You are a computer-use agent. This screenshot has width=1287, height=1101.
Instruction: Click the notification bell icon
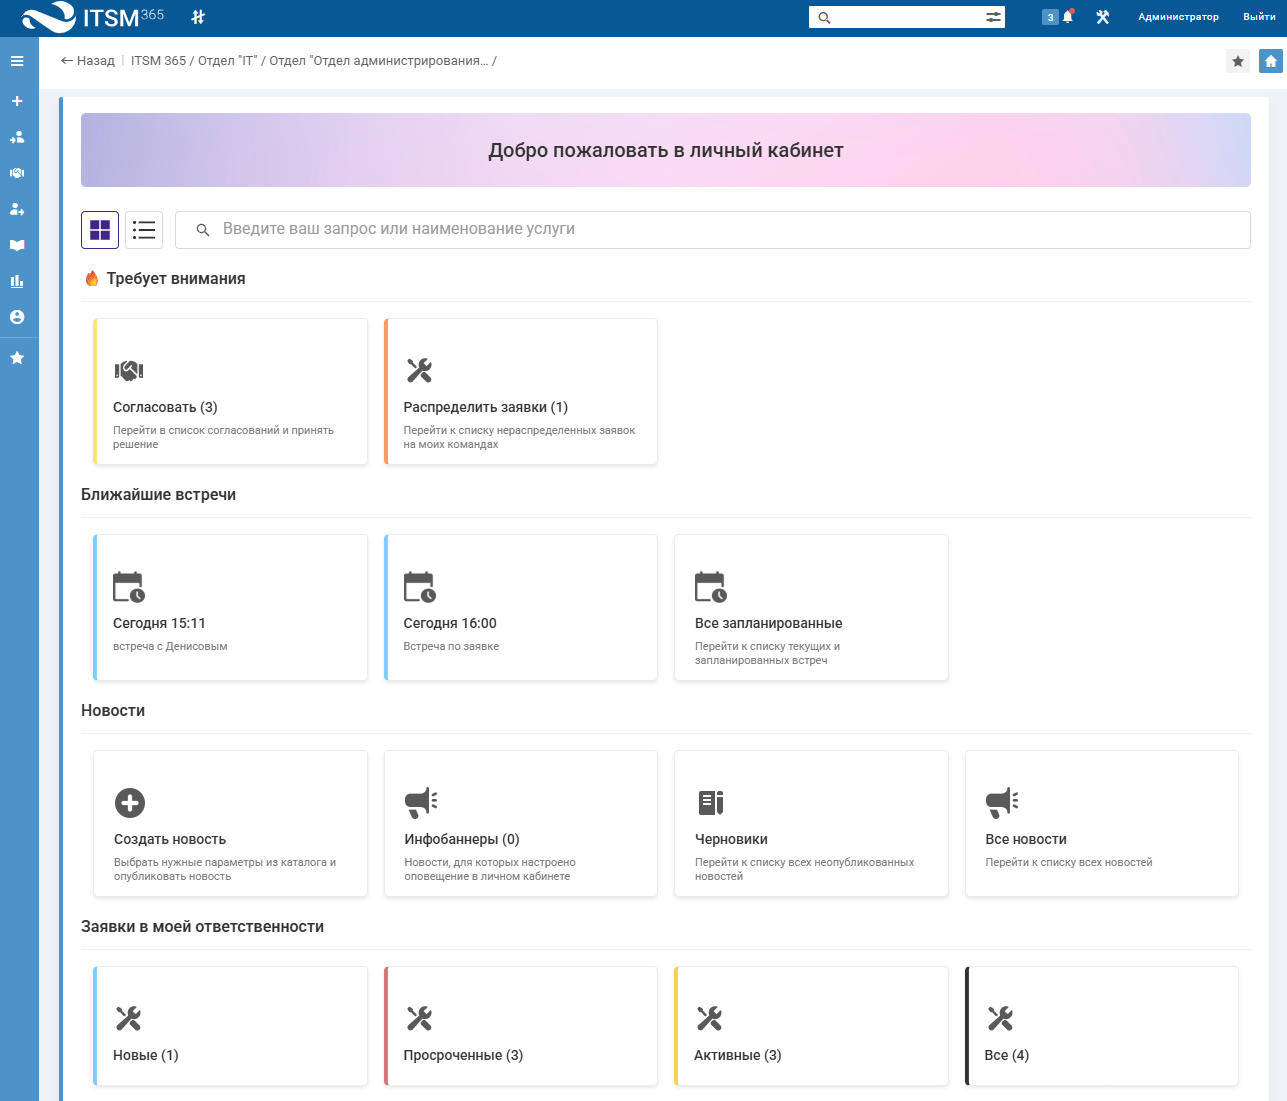(1068, 17)
